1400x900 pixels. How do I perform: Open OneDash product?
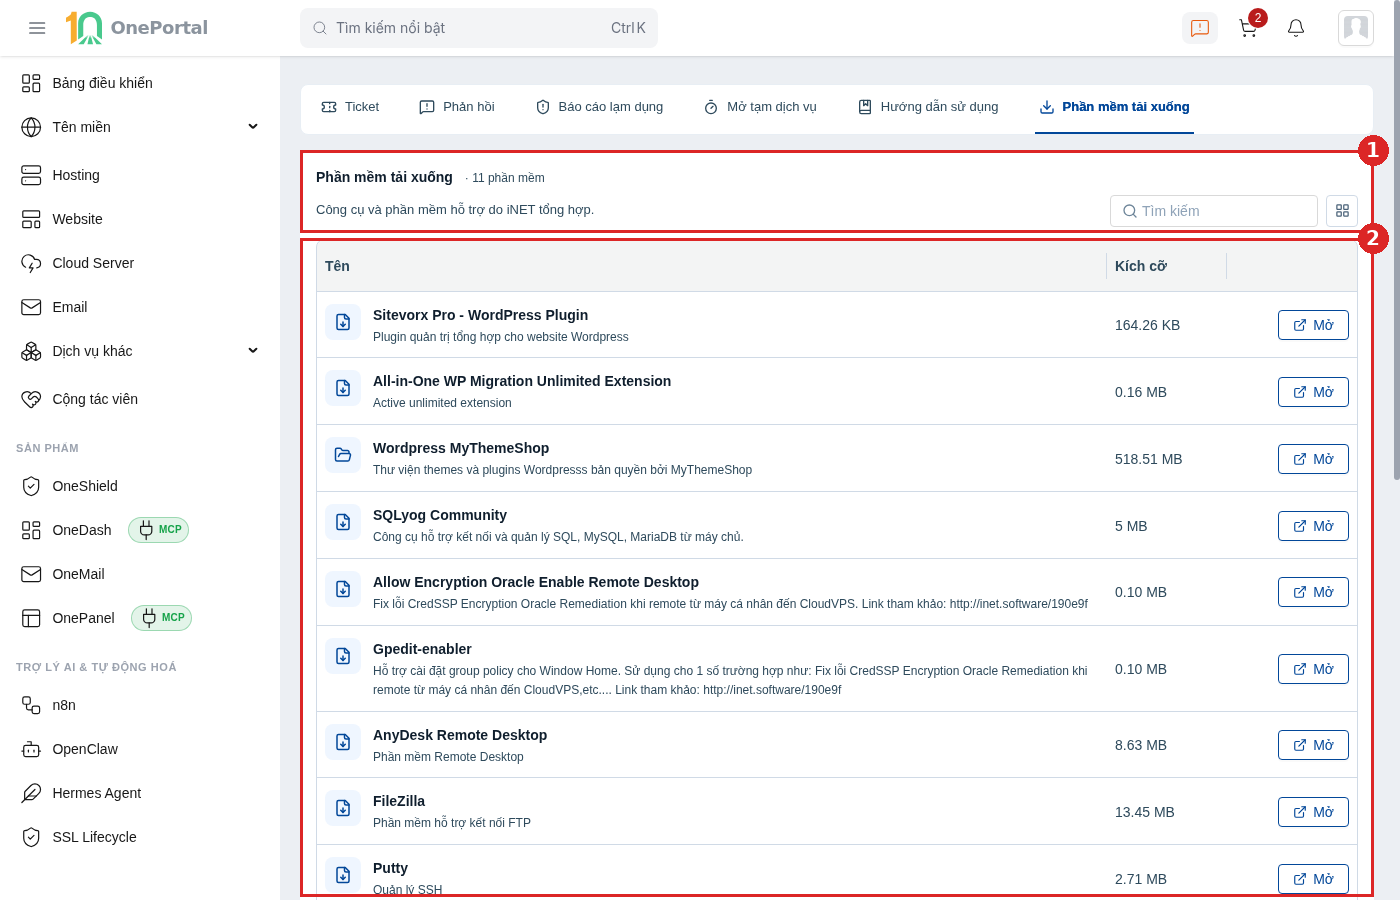pos(82,530)
